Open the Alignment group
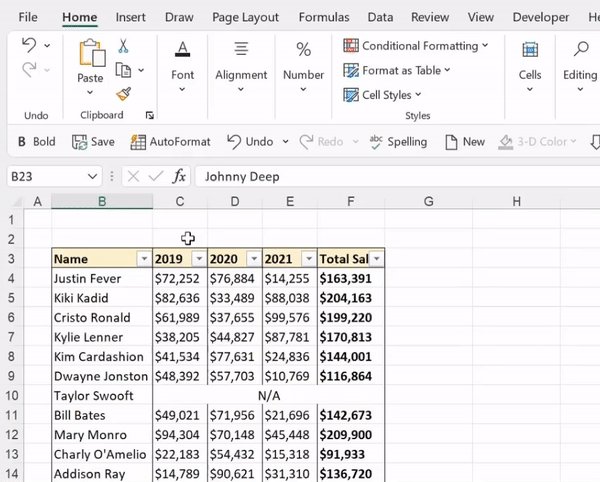600x482 pixels. click(x=241, y=66)
